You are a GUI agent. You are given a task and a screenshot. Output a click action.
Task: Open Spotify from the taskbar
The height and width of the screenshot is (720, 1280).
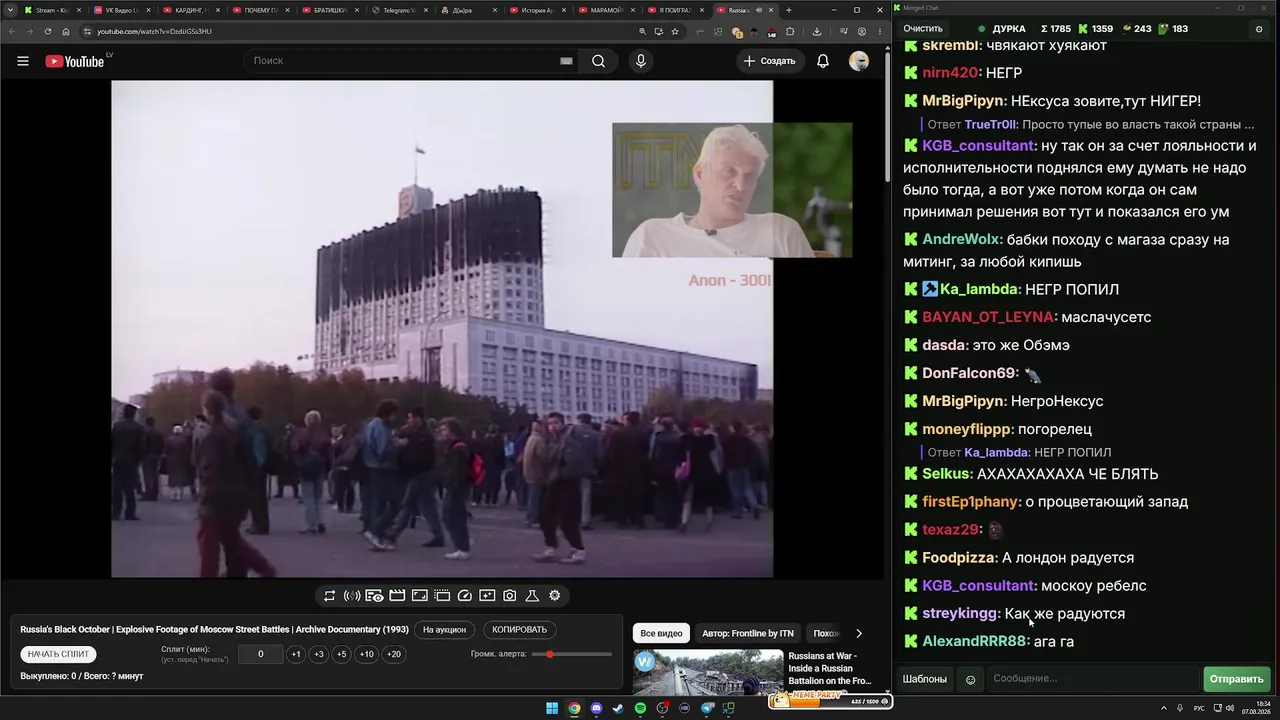(640, 708)
